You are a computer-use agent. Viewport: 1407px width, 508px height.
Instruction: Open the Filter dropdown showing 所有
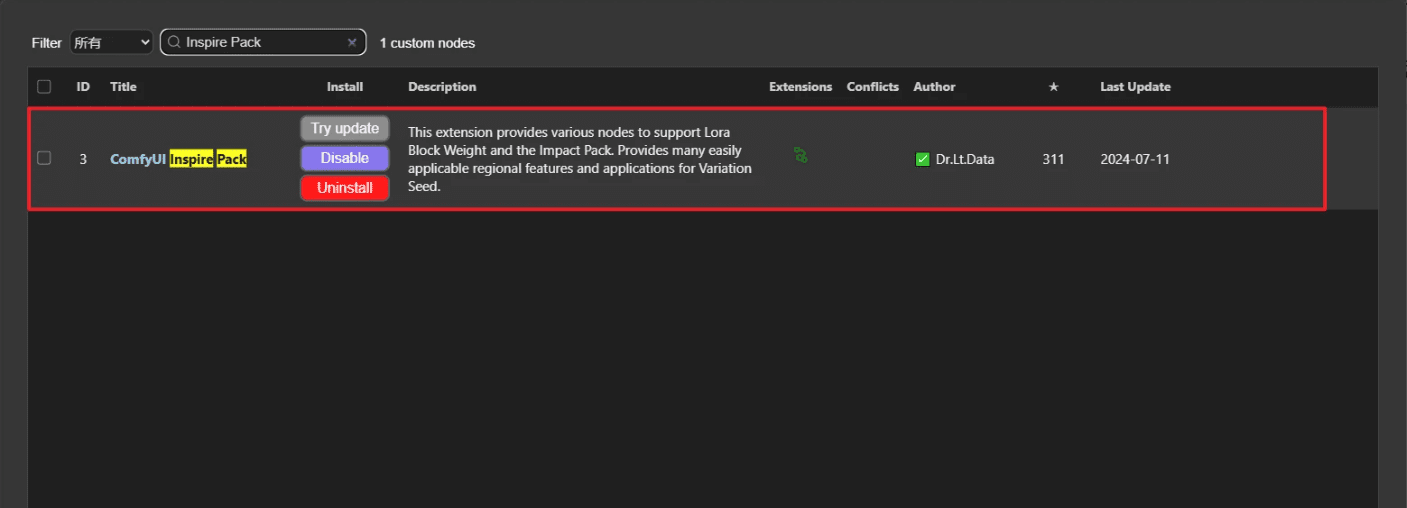coord(111,43)
